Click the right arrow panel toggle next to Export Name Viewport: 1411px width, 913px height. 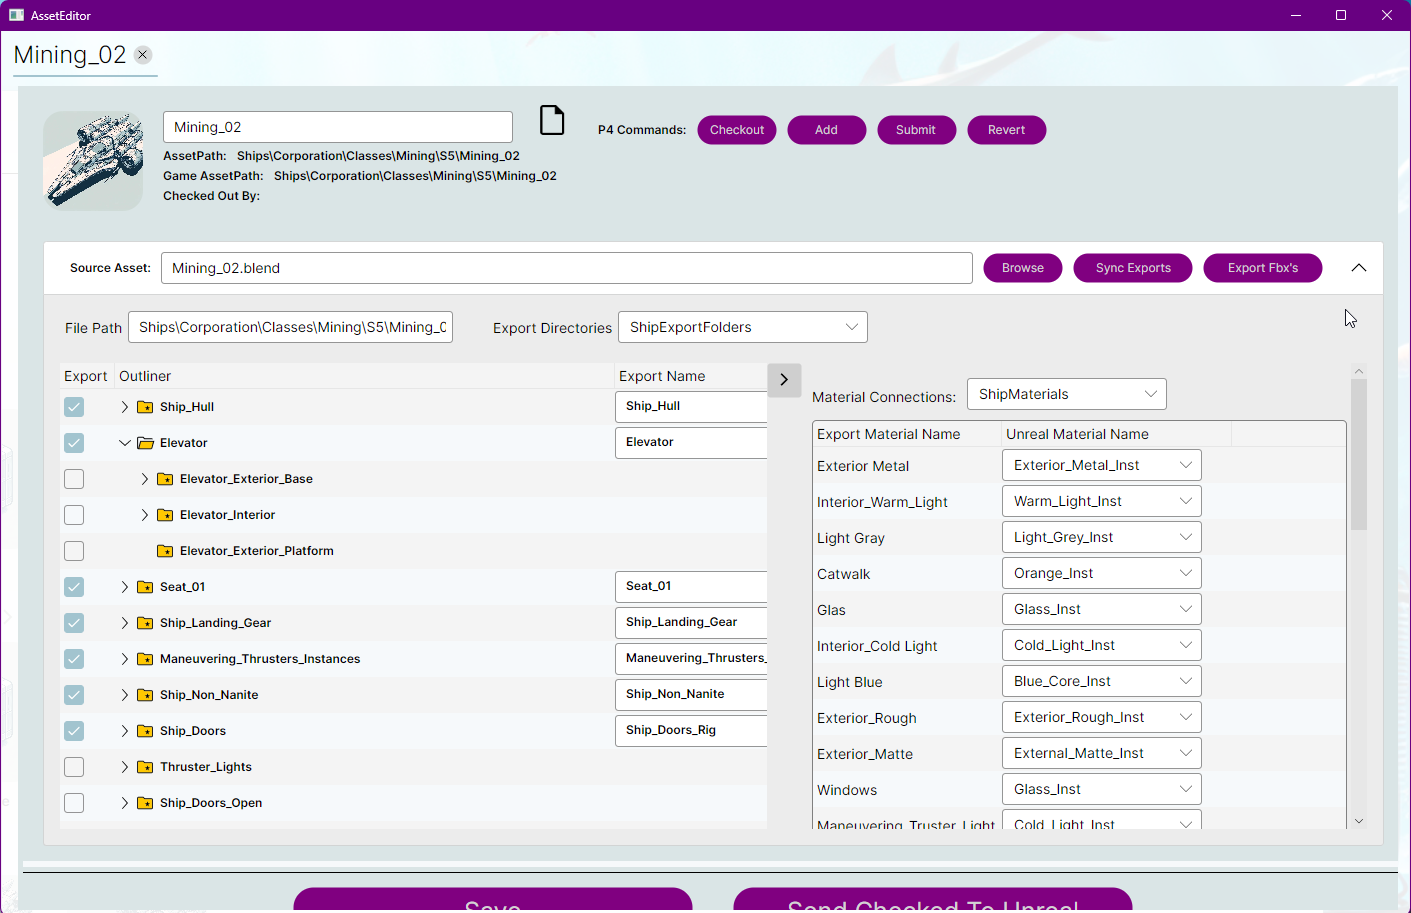point(784,380)
